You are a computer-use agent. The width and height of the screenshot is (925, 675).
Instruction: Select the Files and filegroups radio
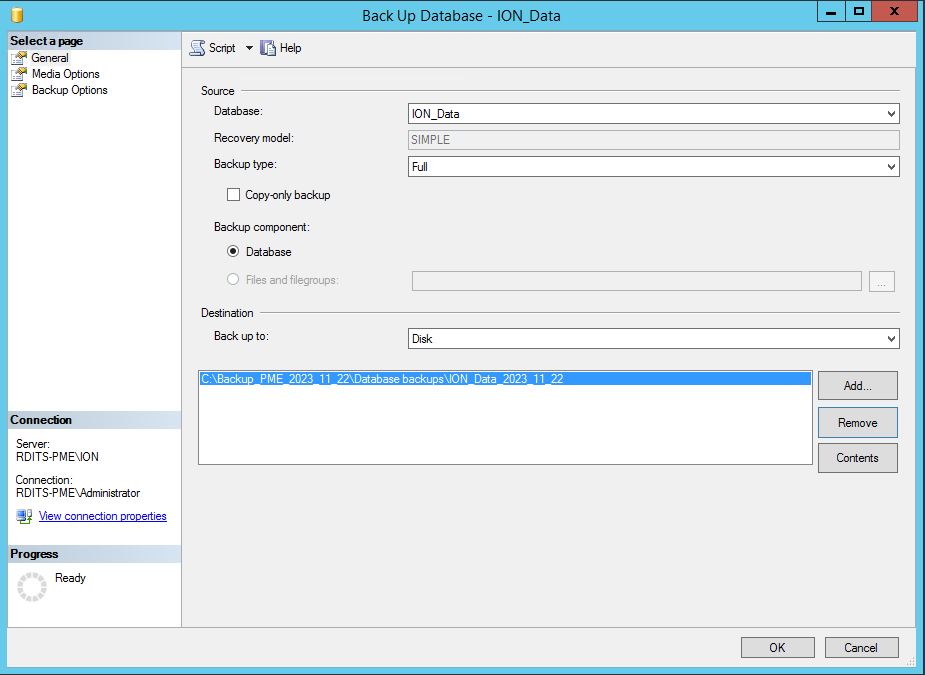(233, 280)
